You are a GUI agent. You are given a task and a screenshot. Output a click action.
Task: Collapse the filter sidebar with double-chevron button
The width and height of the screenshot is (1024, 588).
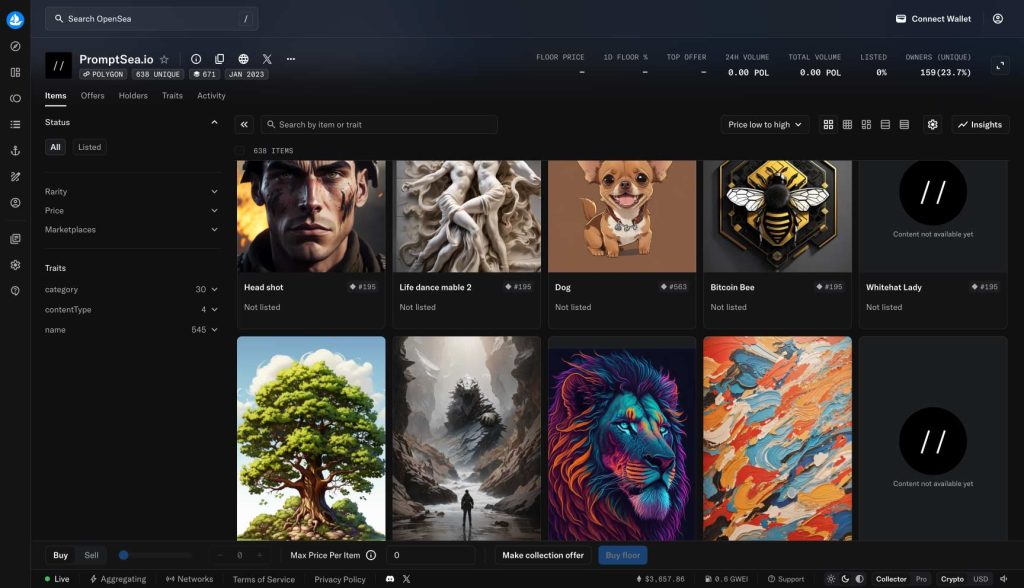(244, 125)
